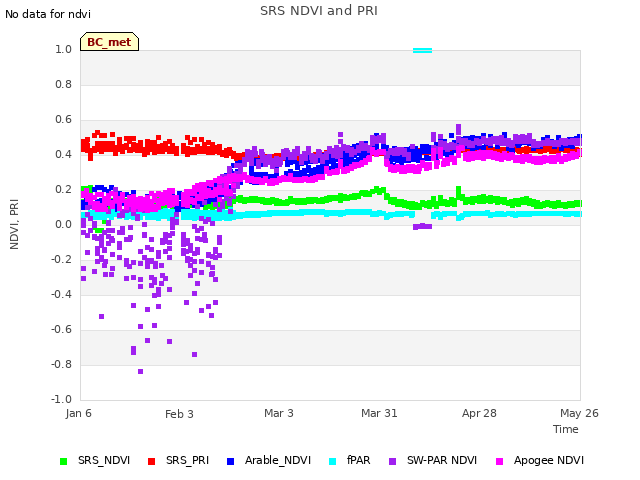Viewport: 640px width, 480px height.
Task: Click the 0.6 y-axis tick label
Action: tap(63, 120)
